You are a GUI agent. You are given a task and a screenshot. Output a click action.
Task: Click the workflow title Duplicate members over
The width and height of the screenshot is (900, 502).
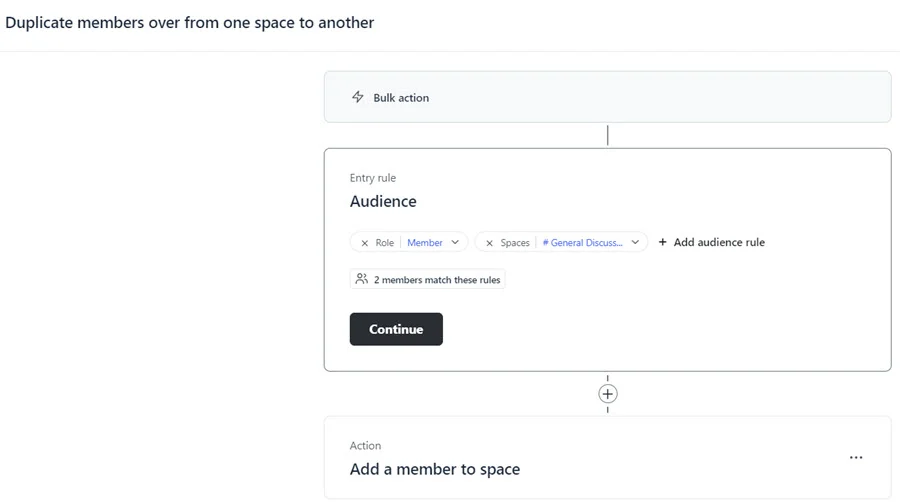pos(190,22)
